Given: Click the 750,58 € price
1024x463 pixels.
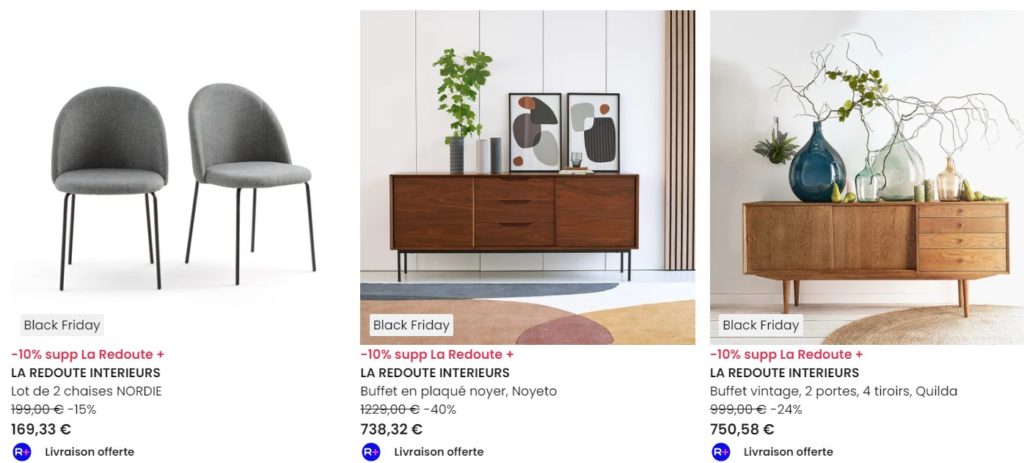Looking at the screenshot, I should [742, 429].
